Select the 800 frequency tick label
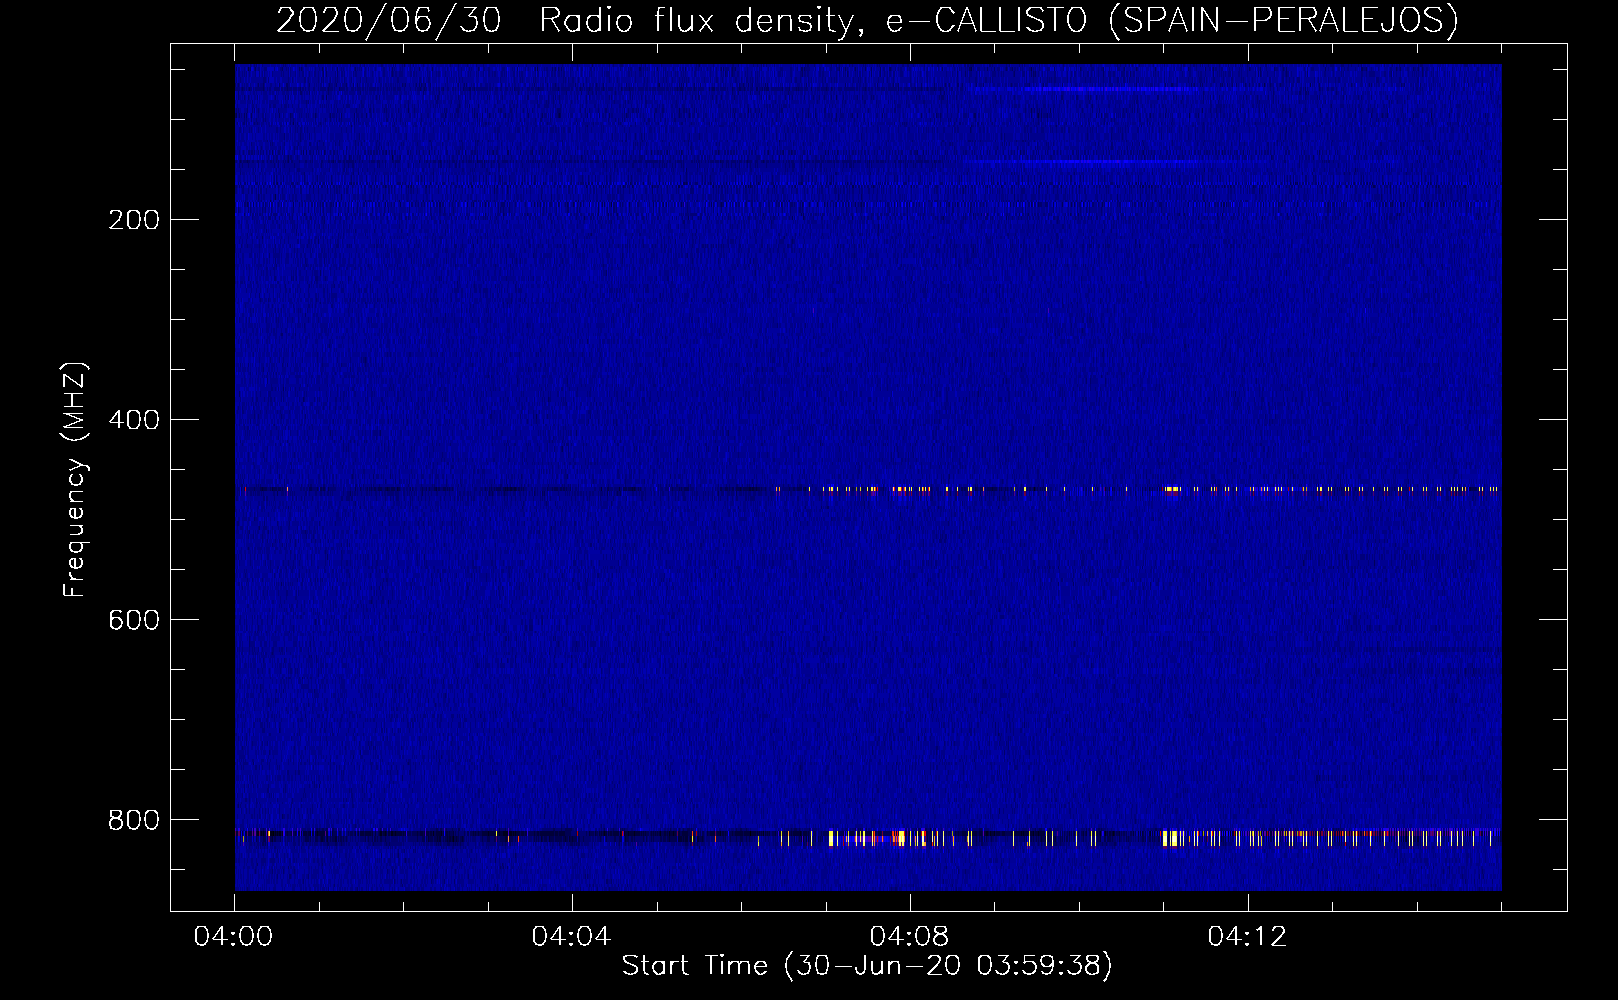Screen dimensions: 1618x1000 134,820
